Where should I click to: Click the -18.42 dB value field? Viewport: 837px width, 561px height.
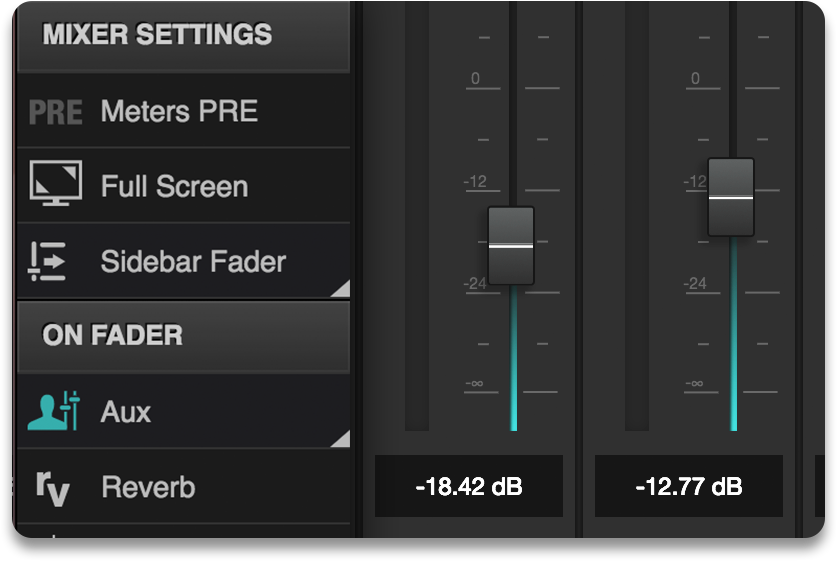(x=469, y=487)
